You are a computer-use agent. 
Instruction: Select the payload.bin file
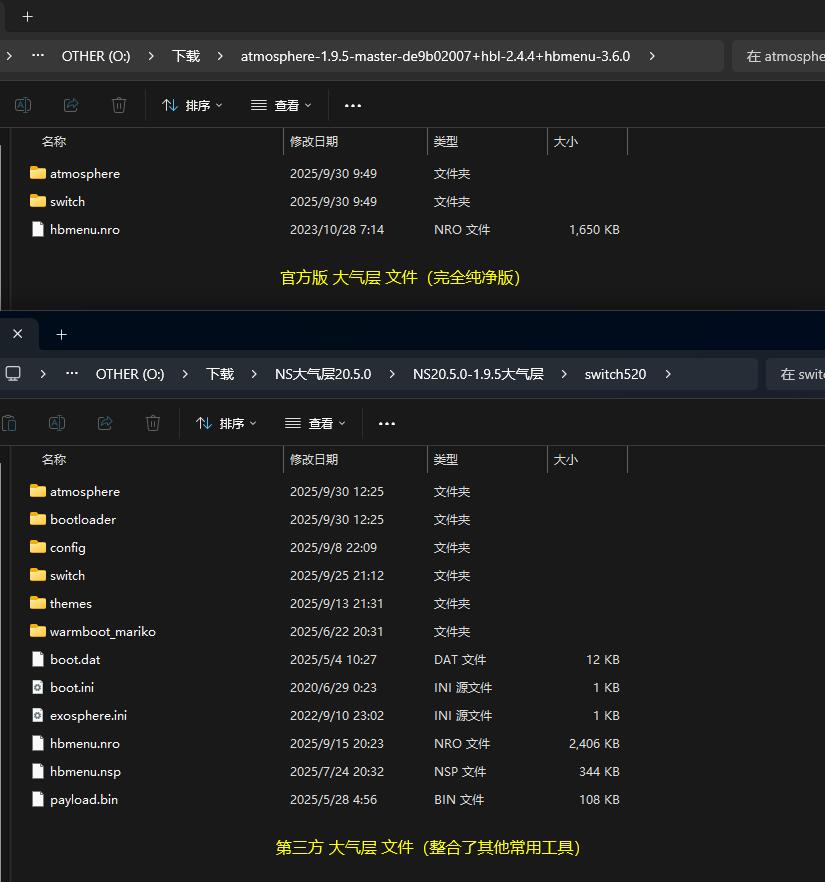tap(83, 799)
